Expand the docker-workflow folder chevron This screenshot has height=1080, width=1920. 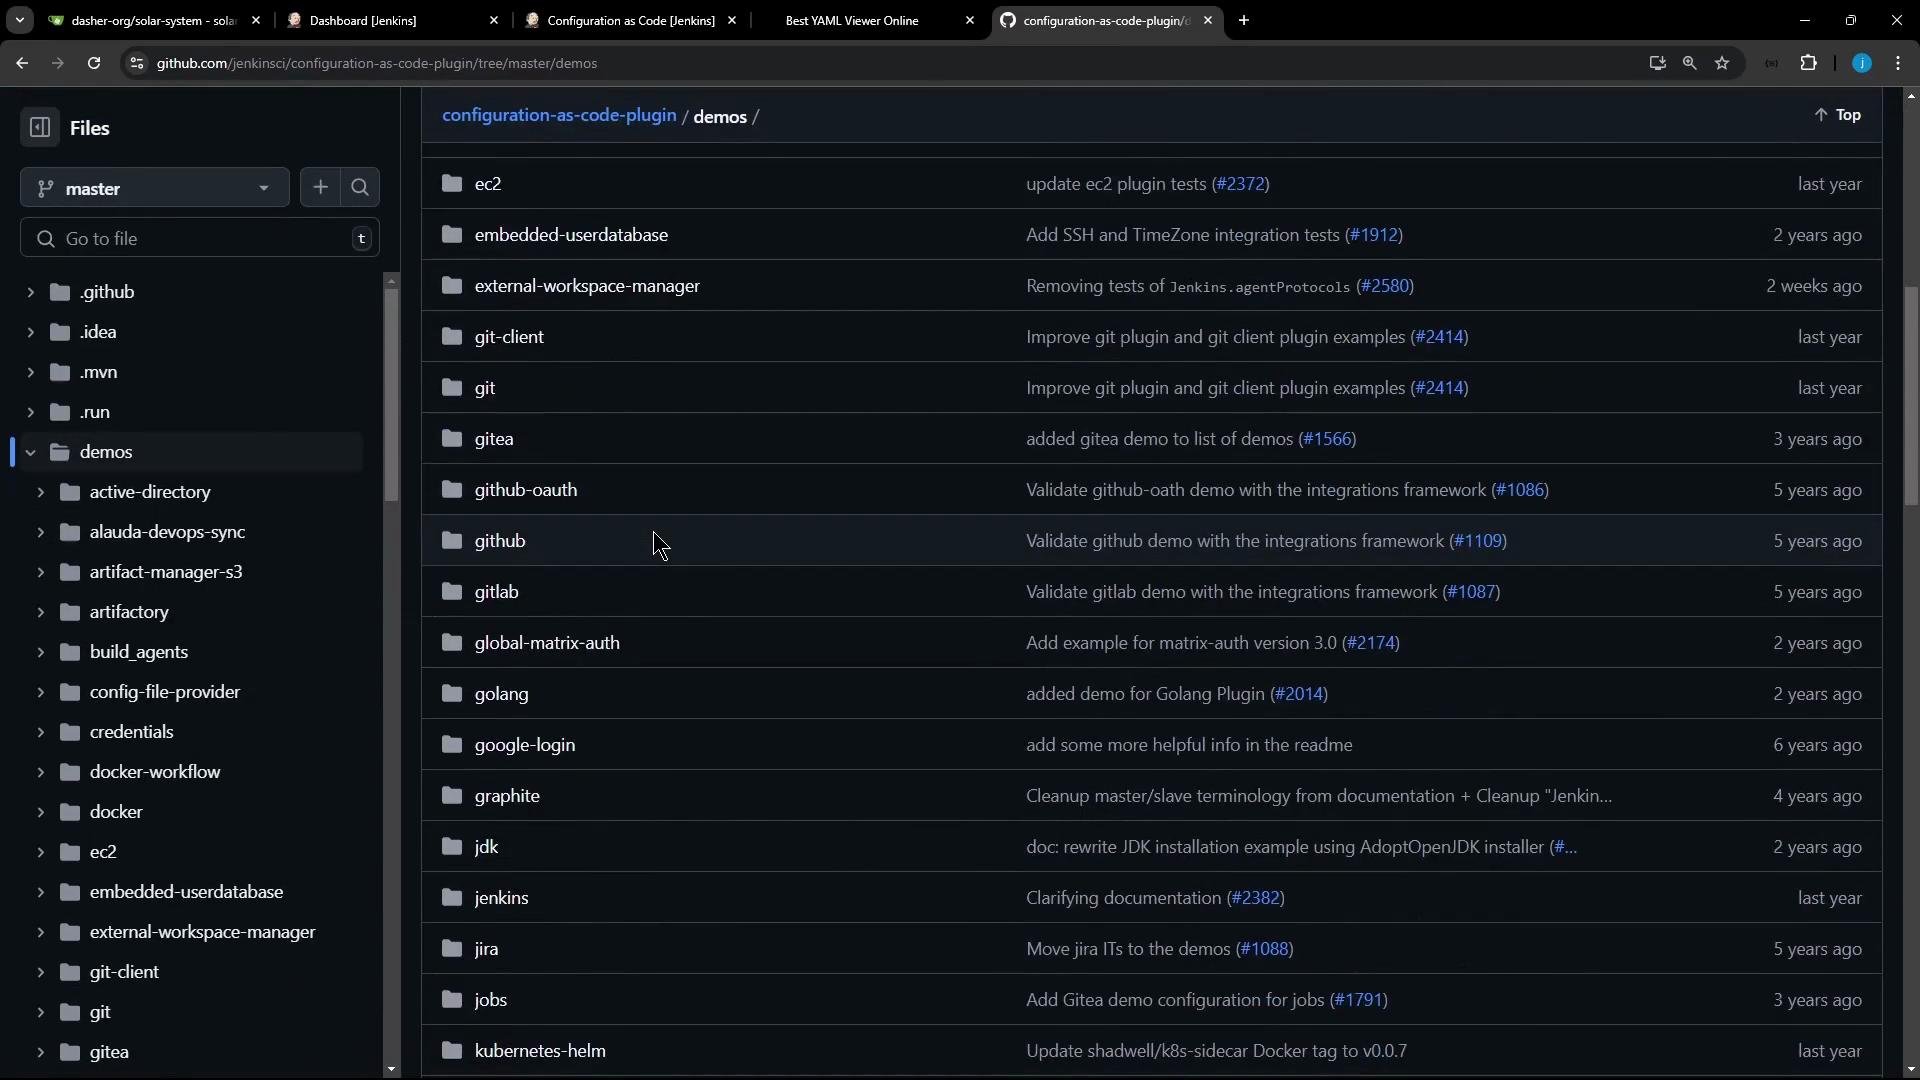coord(40,772)
